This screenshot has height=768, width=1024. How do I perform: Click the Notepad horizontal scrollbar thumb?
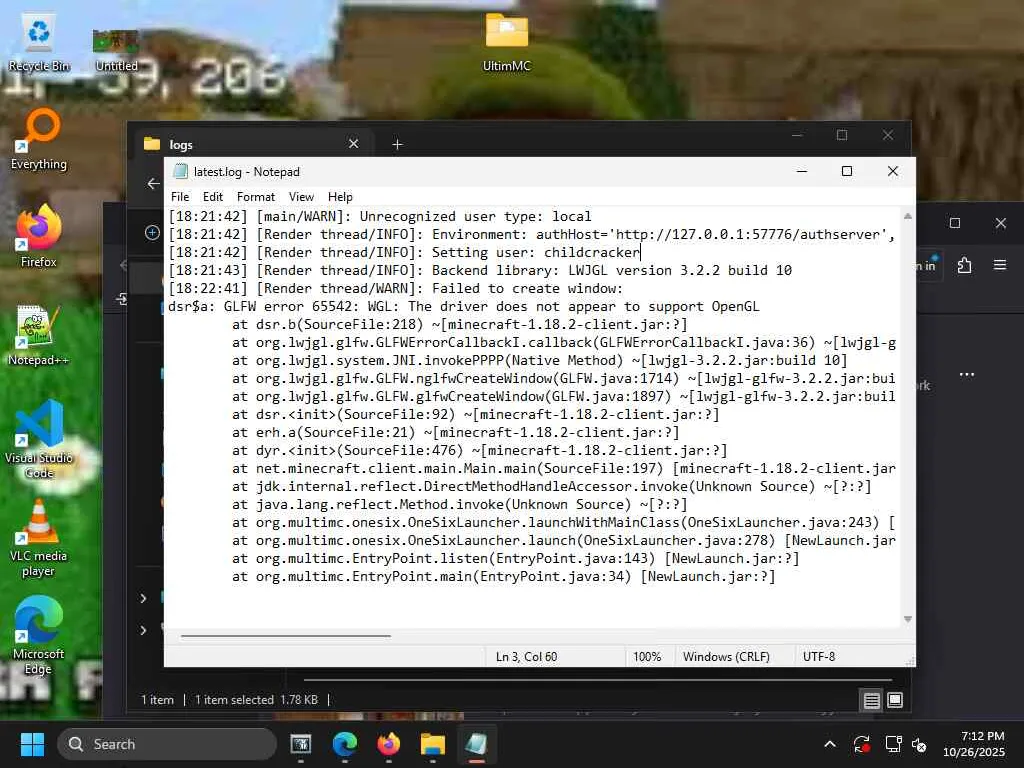click(285, 635)
